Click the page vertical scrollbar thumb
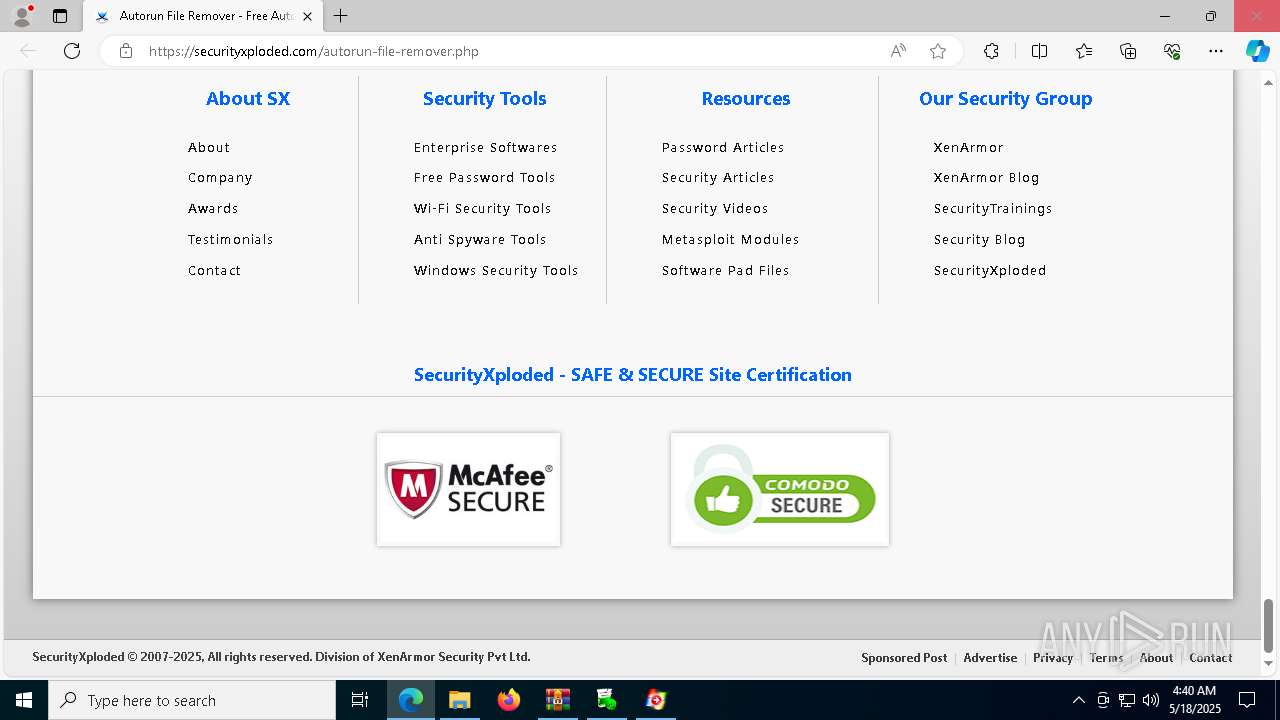Viewport: 1280px width, 720px height. coord(1269,625)
